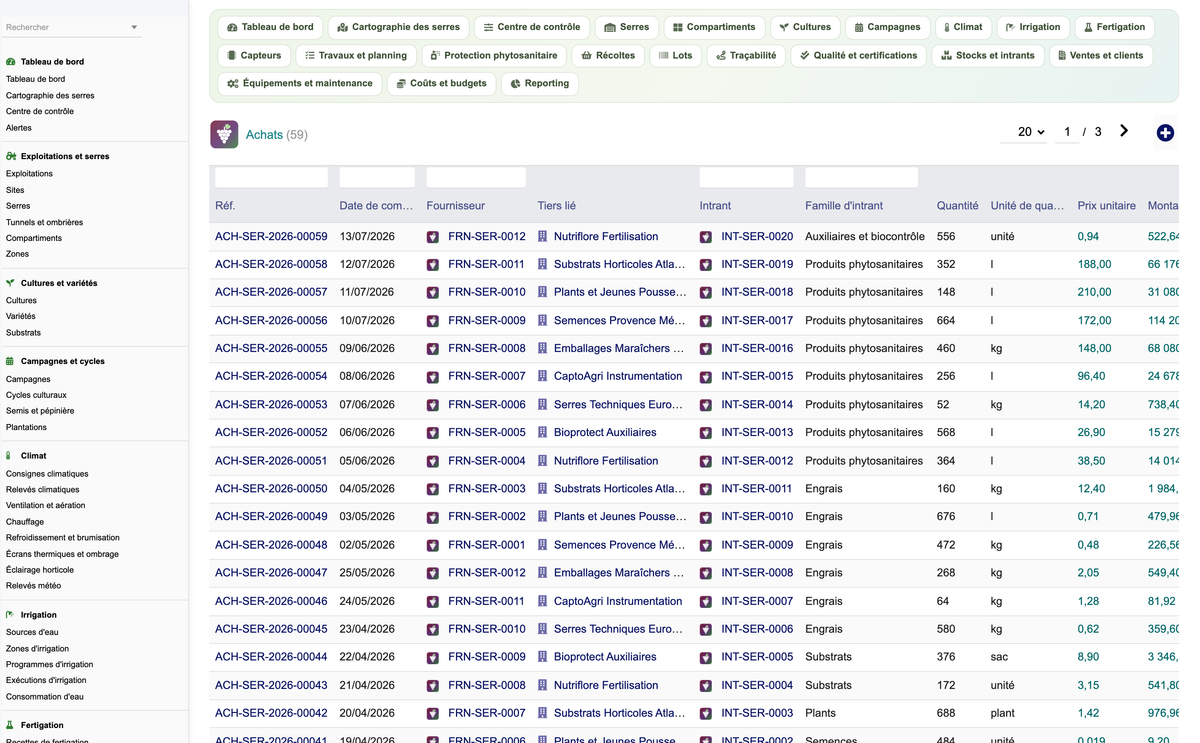Image resolution: width=1200 pixels, height=743 pixels.
Task: Open supplier FRN-SER-0012 in row 00059
Action: coord(486,237)
